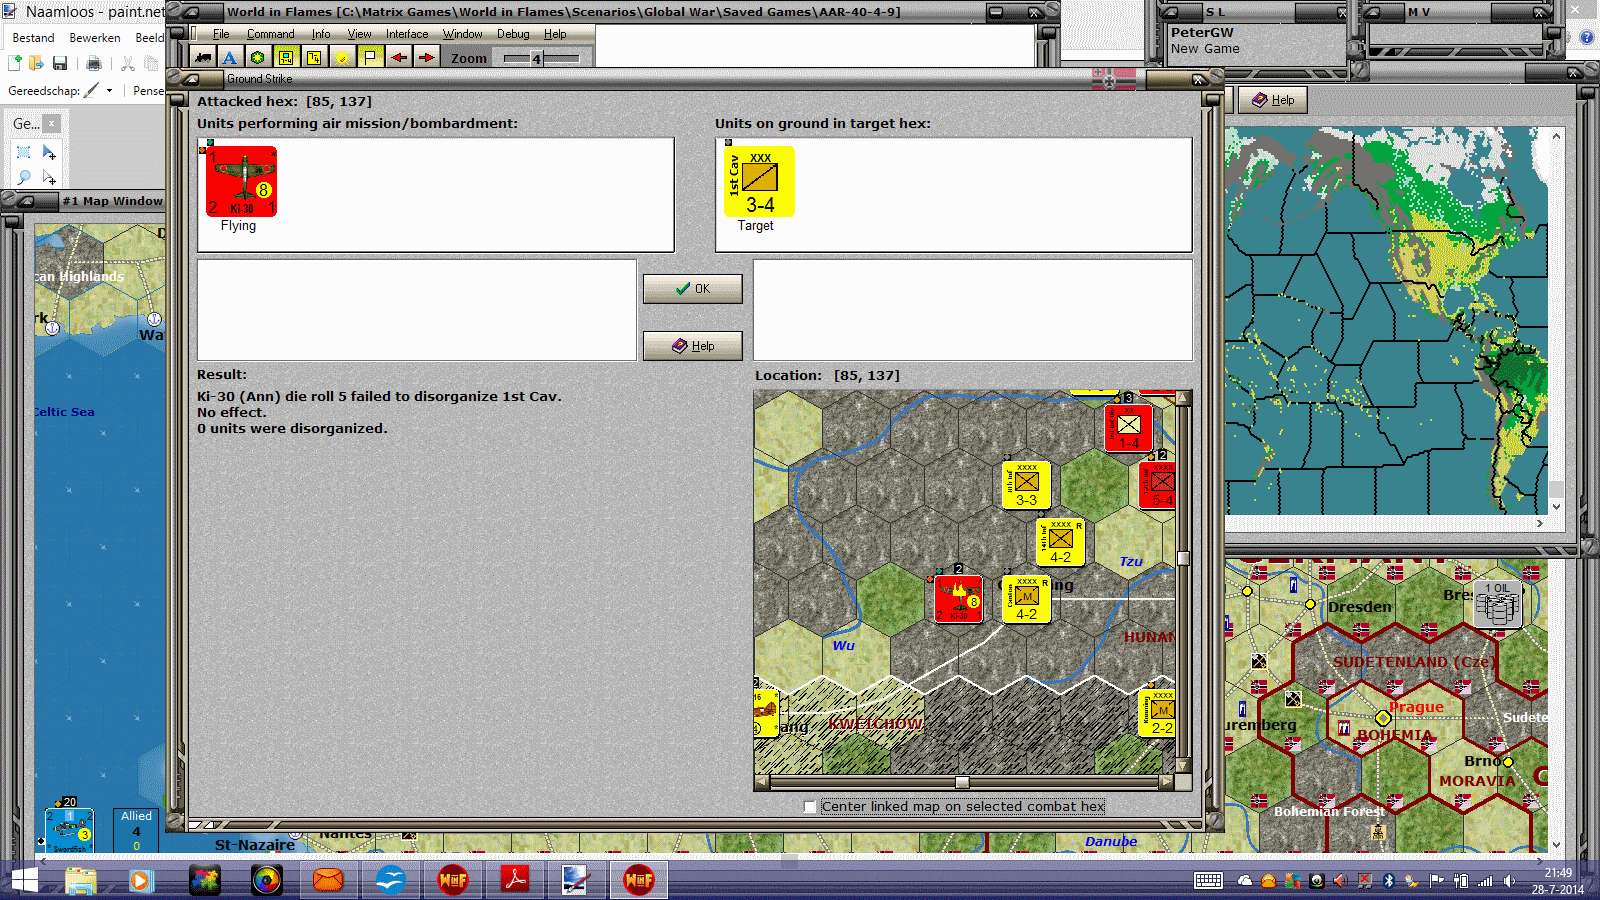Click the second yellow counter toolbar icon

[314, 57]
